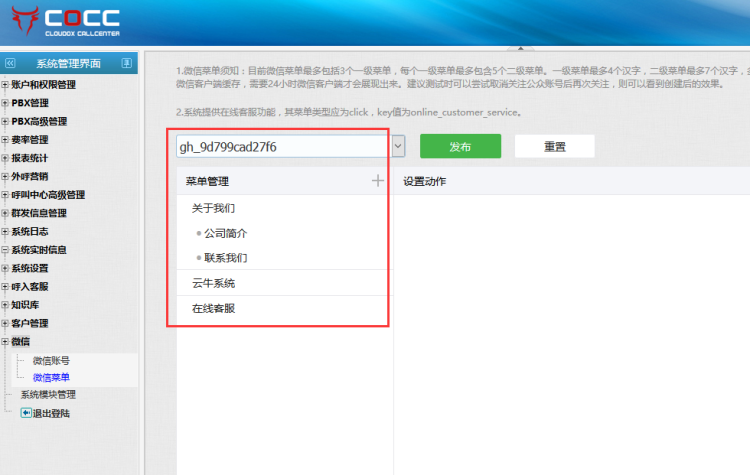Expand the 呼叫中心高级管理 node
Viewport: 750px width, 475px height.
[5, 195]
